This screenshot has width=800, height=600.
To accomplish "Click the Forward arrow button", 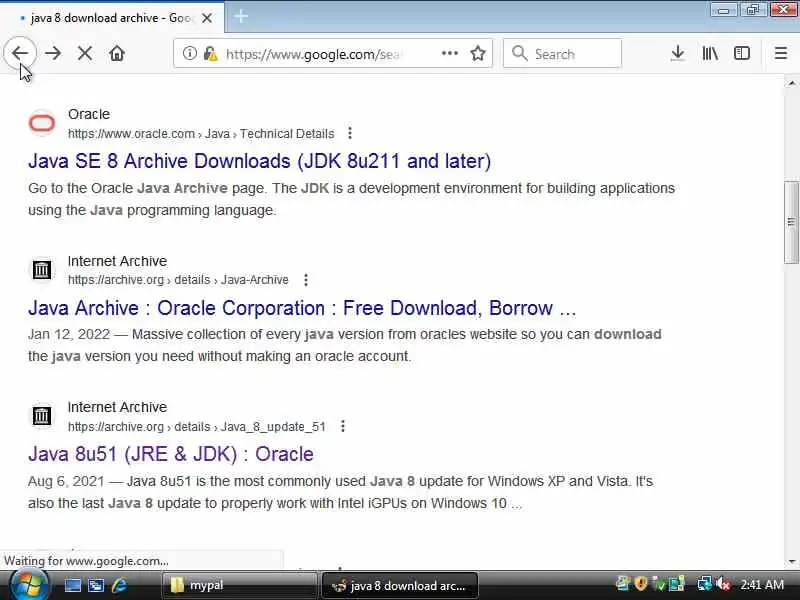I will pos(53,53).
